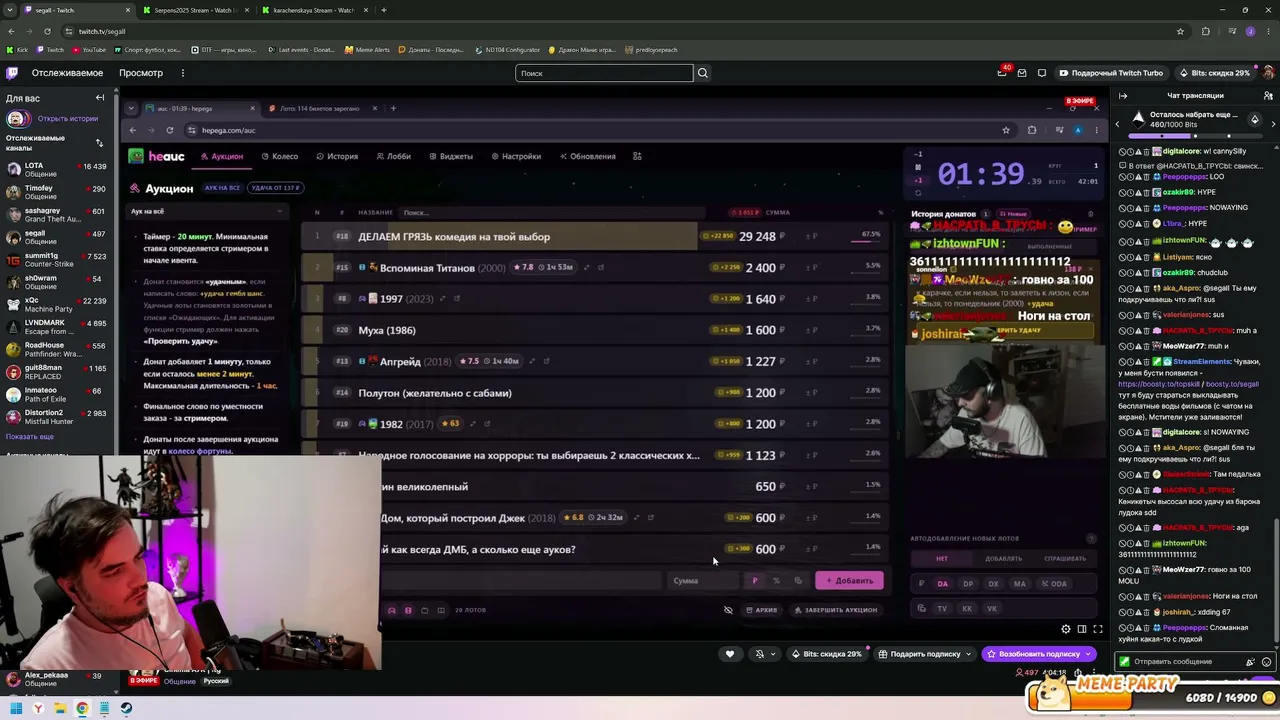Viewport: 1280px width, 720px height.
Task: Select the 'ДЕЛАЕМ ГРЯЗЬ' top auction lot
Action: (x=596, y=237)
